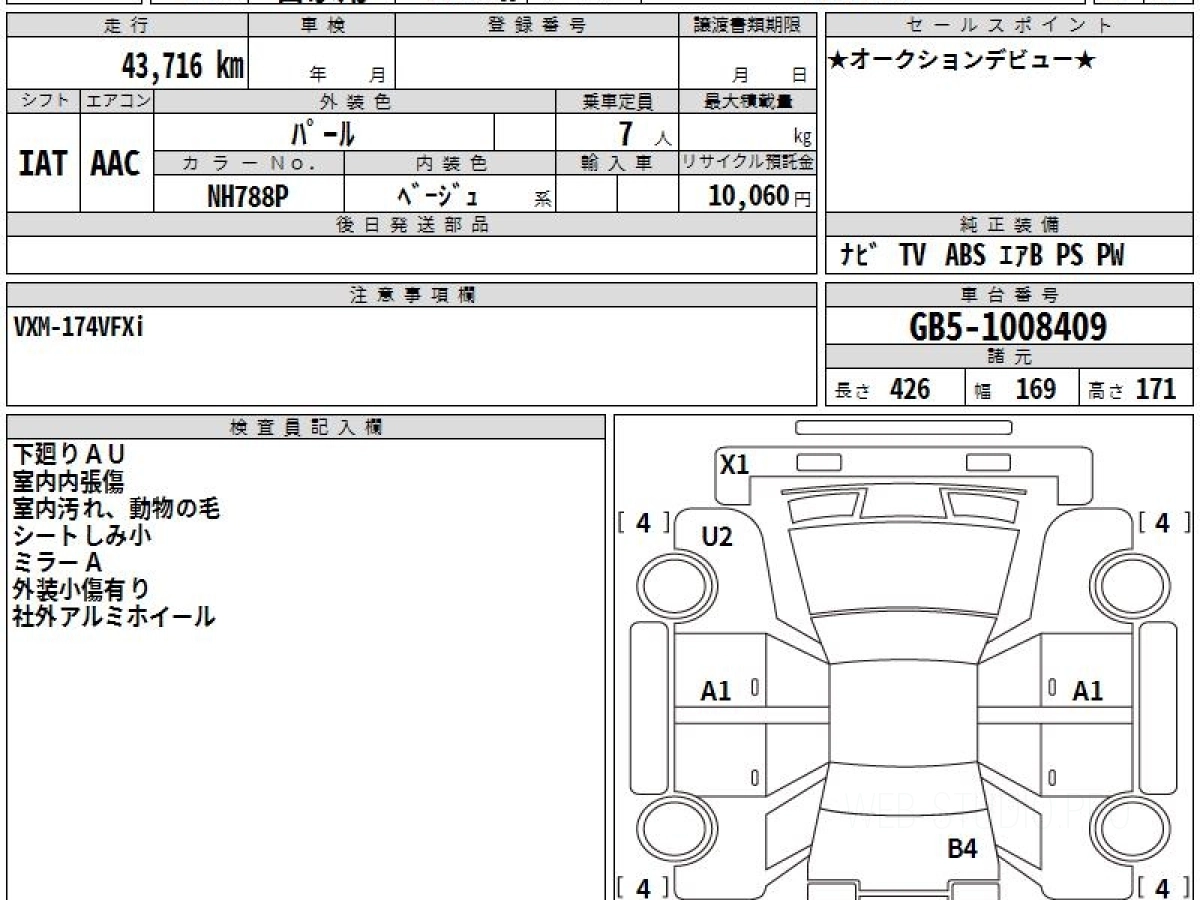Select the セールスポイント heading

(1010, 26)
